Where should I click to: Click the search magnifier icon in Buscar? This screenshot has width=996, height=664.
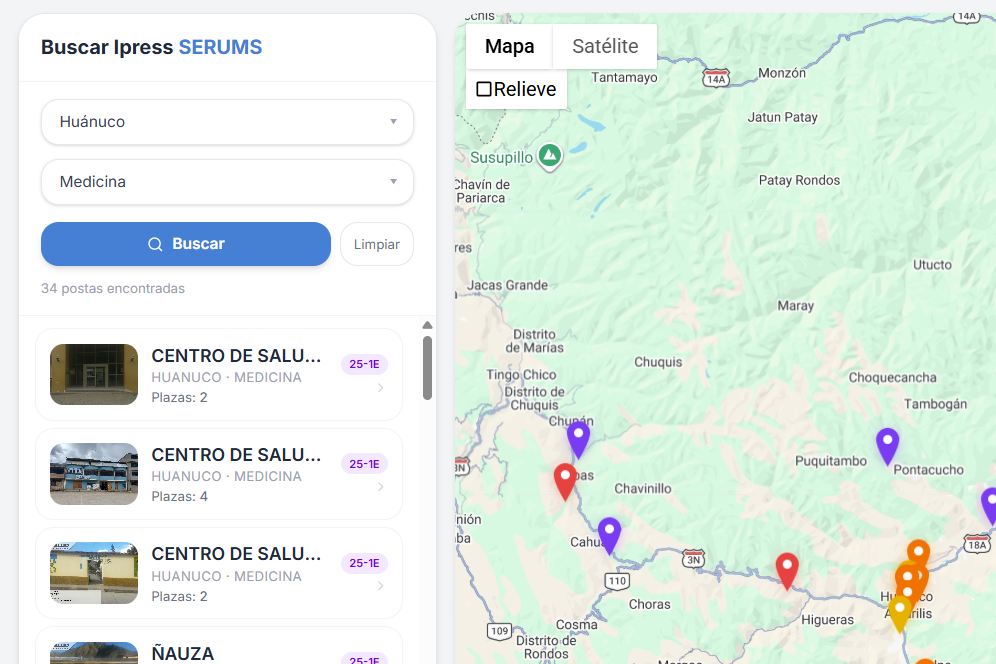[155, 244]
